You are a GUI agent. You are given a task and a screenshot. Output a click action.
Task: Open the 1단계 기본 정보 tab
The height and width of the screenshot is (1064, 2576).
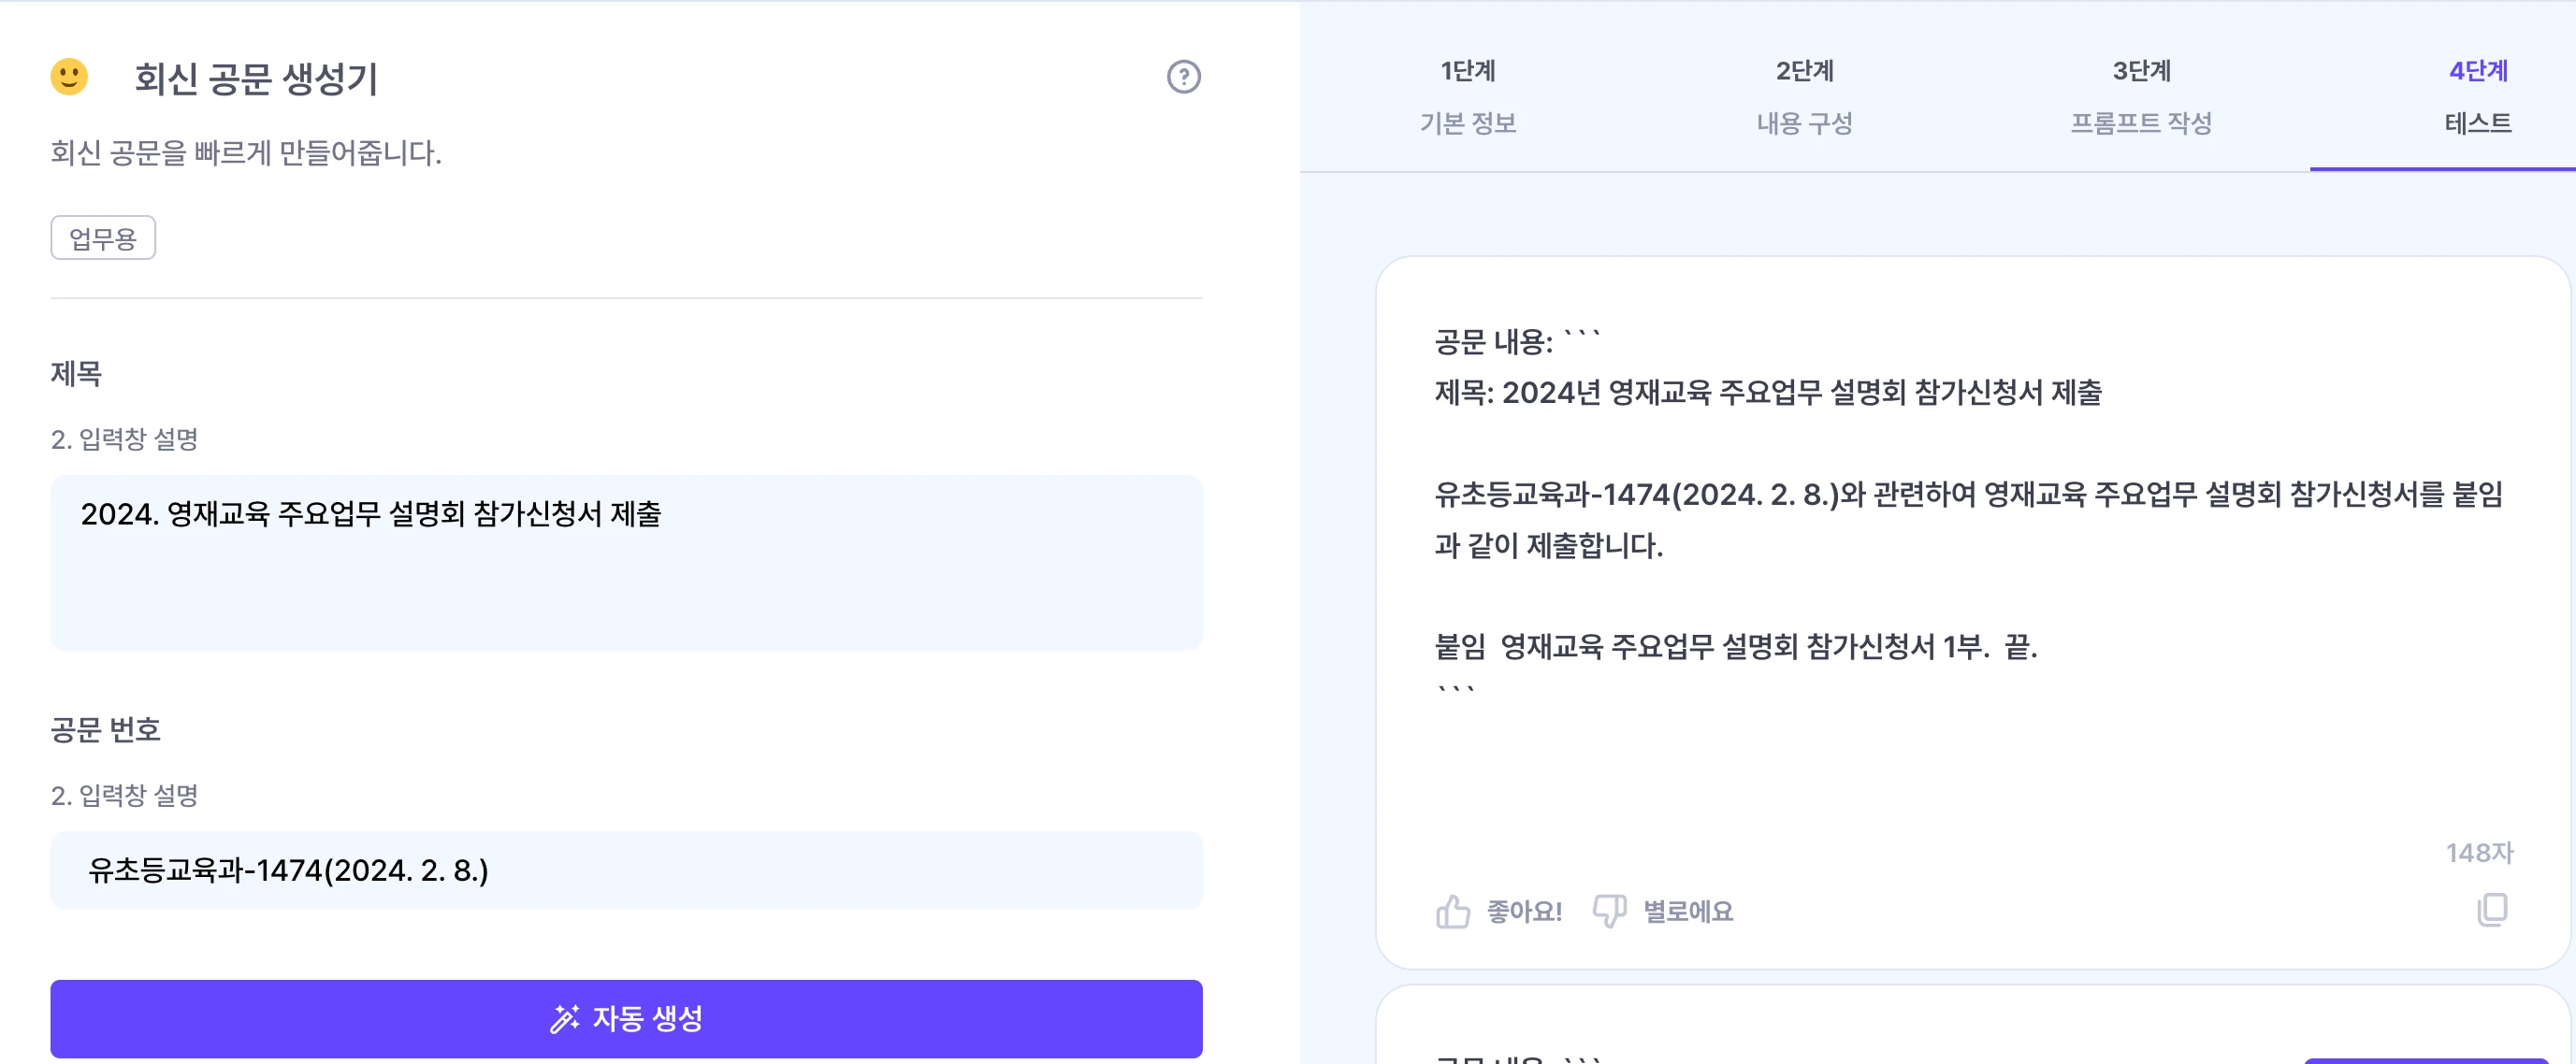click(x=1468, y=97)
